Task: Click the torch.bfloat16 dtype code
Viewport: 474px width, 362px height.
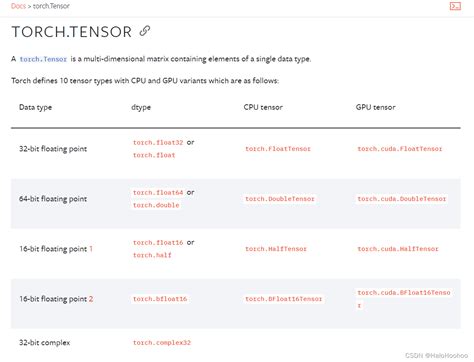Action: coord(160,299)
